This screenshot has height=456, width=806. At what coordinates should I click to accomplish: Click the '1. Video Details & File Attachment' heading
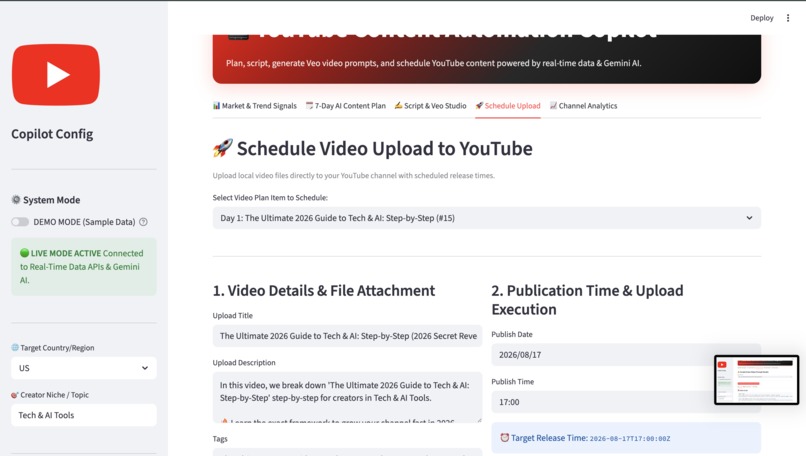(x=324, y=290)
